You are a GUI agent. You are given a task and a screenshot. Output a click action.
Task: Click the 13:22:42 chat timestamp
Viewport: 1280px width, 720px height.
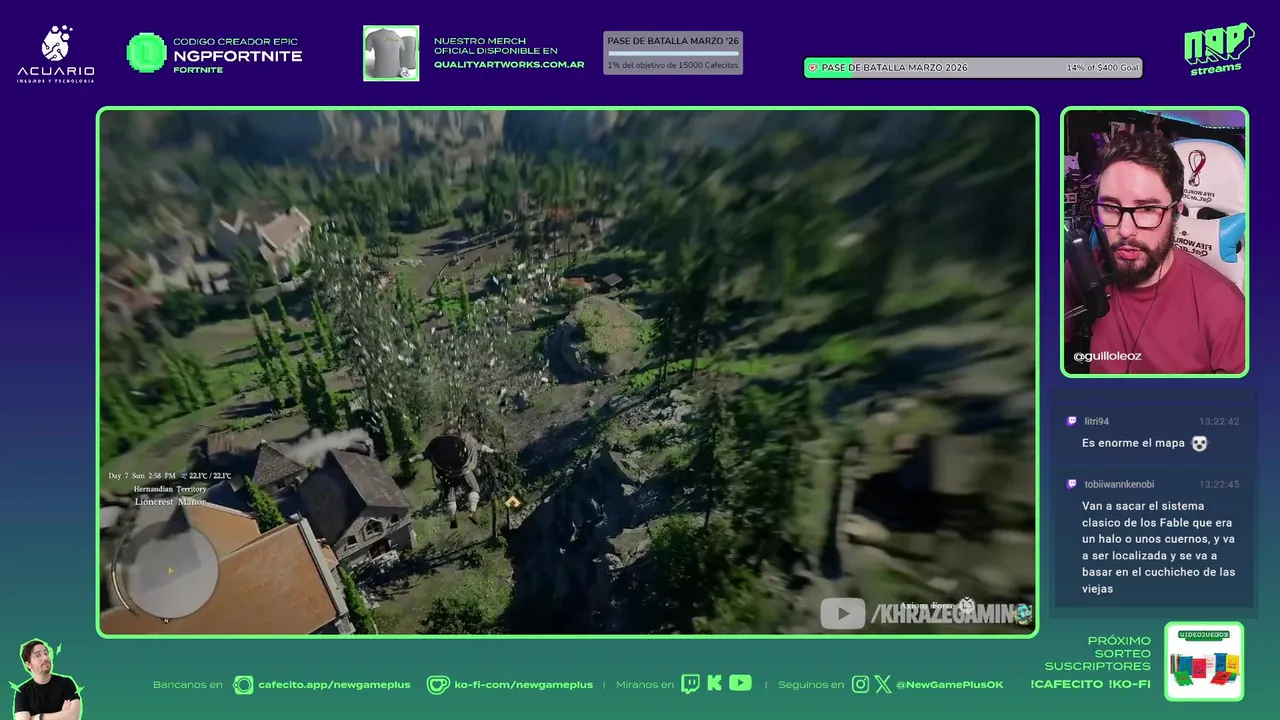click(1219, 422)
